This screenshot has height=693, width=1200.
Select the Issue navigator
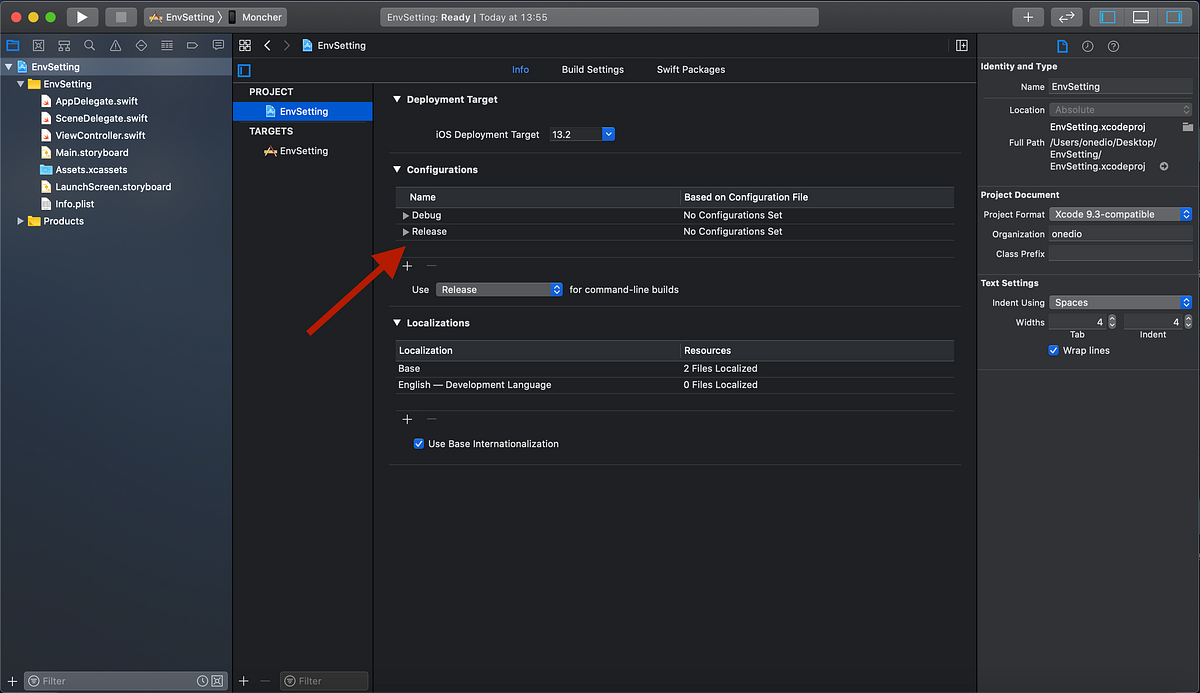pos(113,45)
